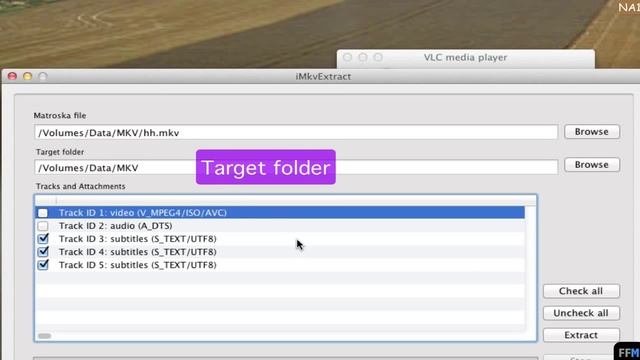Click the tracks list horizontal scrollbar thumb
The height and width of the screenshot is (360, 640).
point(44,336)
